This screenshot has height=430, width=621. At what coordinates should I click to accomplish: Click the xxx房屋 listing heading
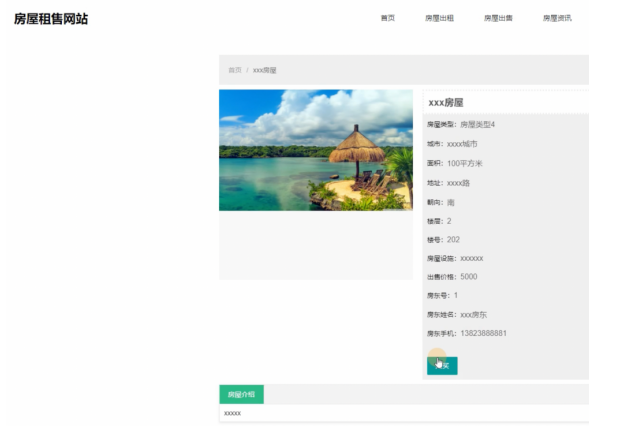coord(446,103)
